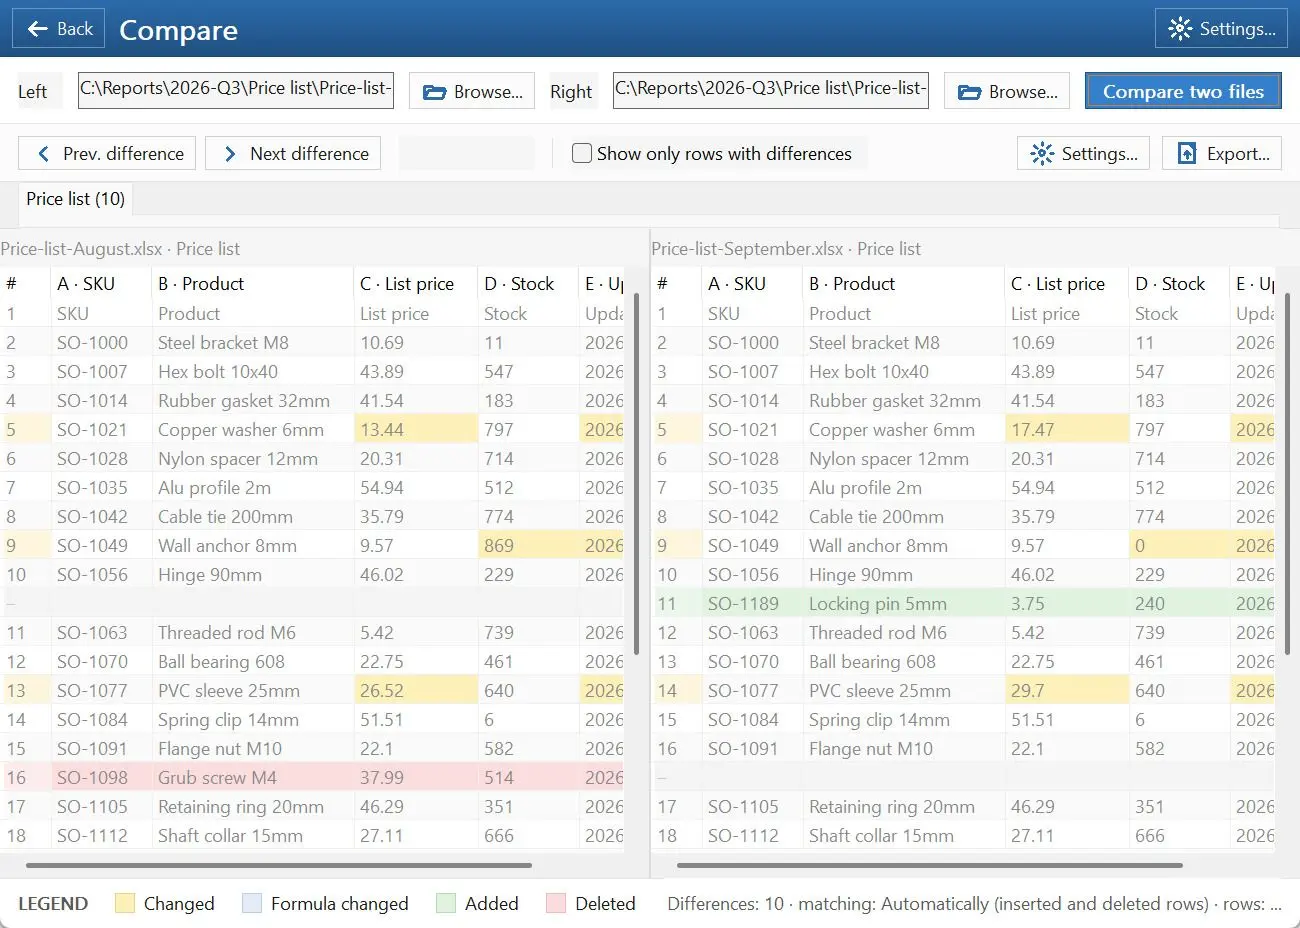Click right pane horizontal scrollbar
The image size is (1300, 928).
(x=930, y=865)
